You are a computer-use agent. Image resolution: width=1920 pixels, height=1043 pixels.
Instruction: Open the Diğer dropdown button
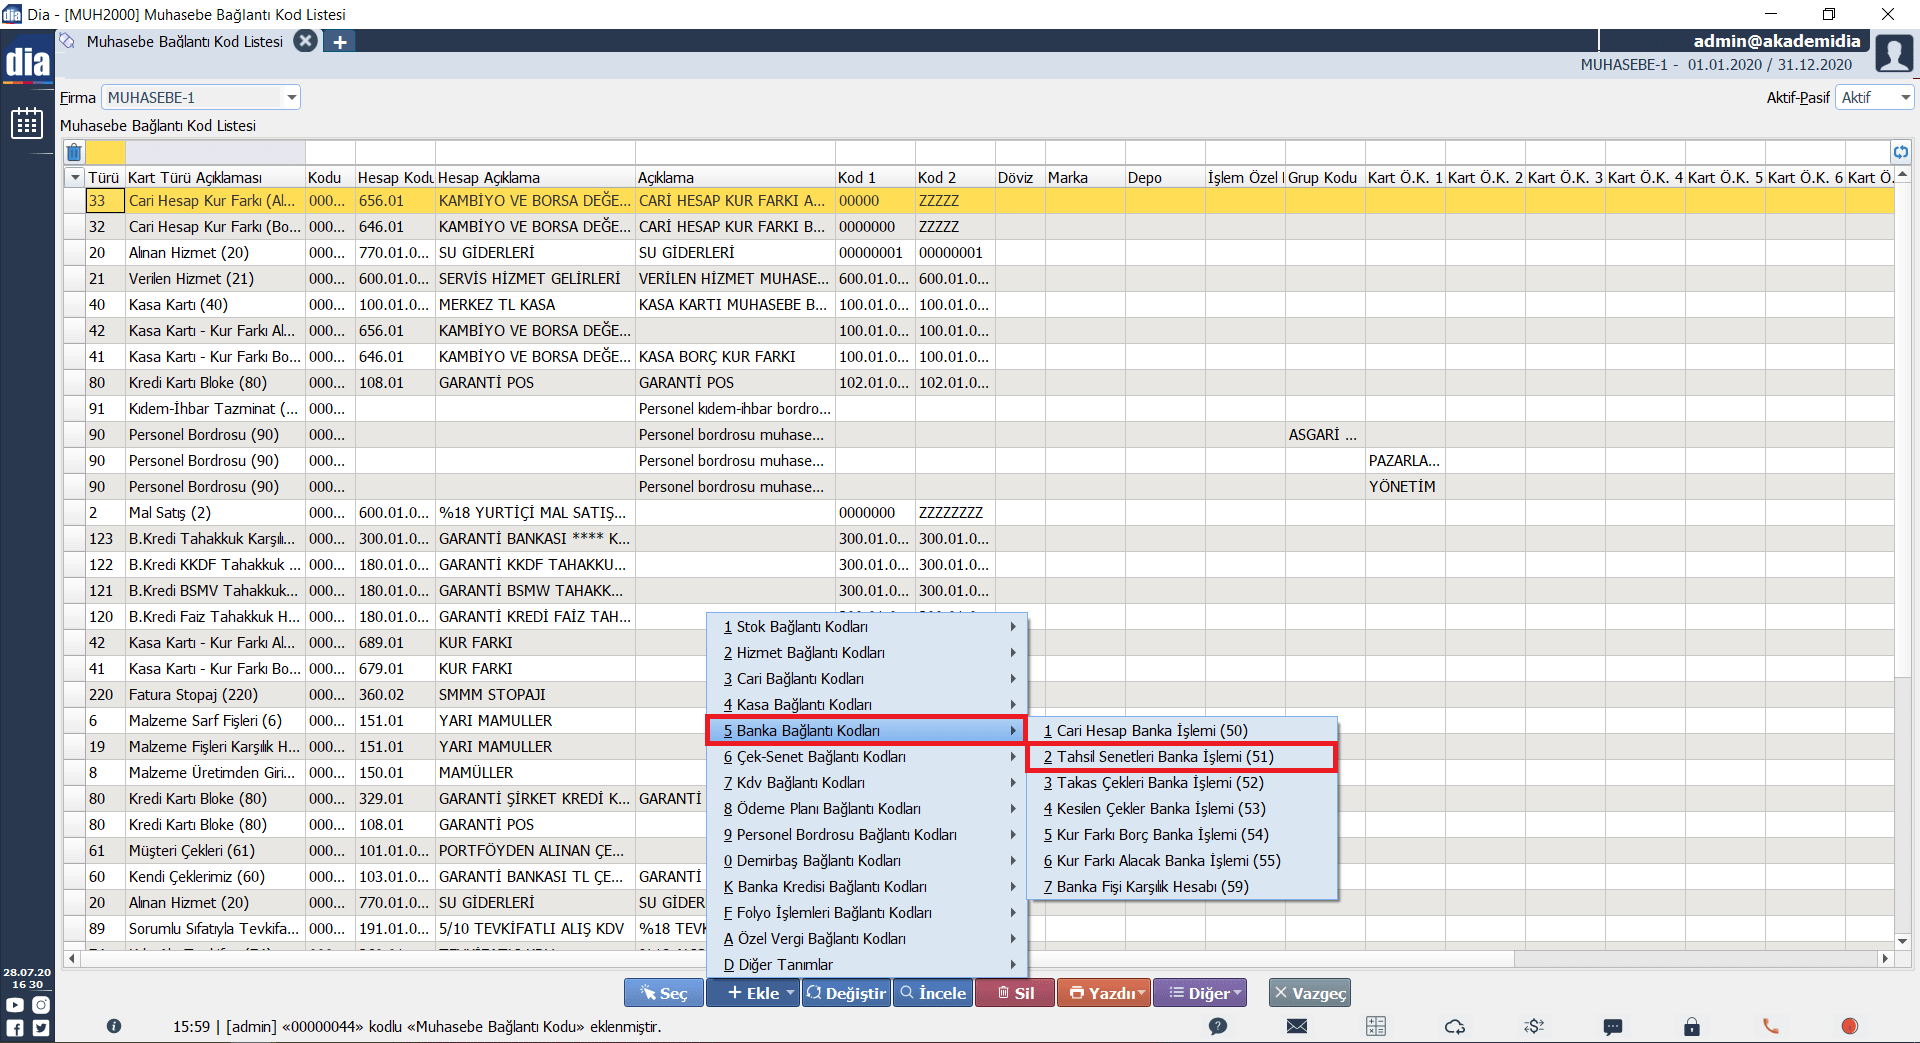[x=1200, y=993]
